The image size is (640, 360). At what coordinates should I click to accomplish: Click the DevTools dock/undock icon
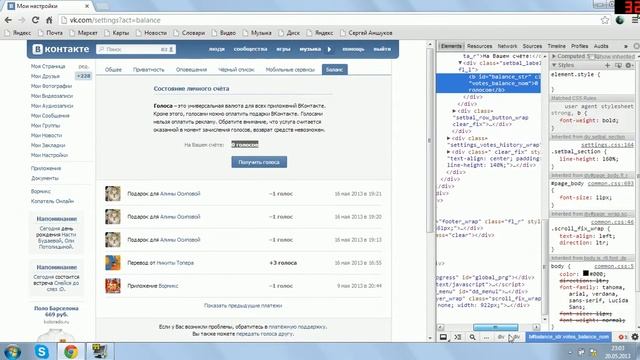click(443, 337)
